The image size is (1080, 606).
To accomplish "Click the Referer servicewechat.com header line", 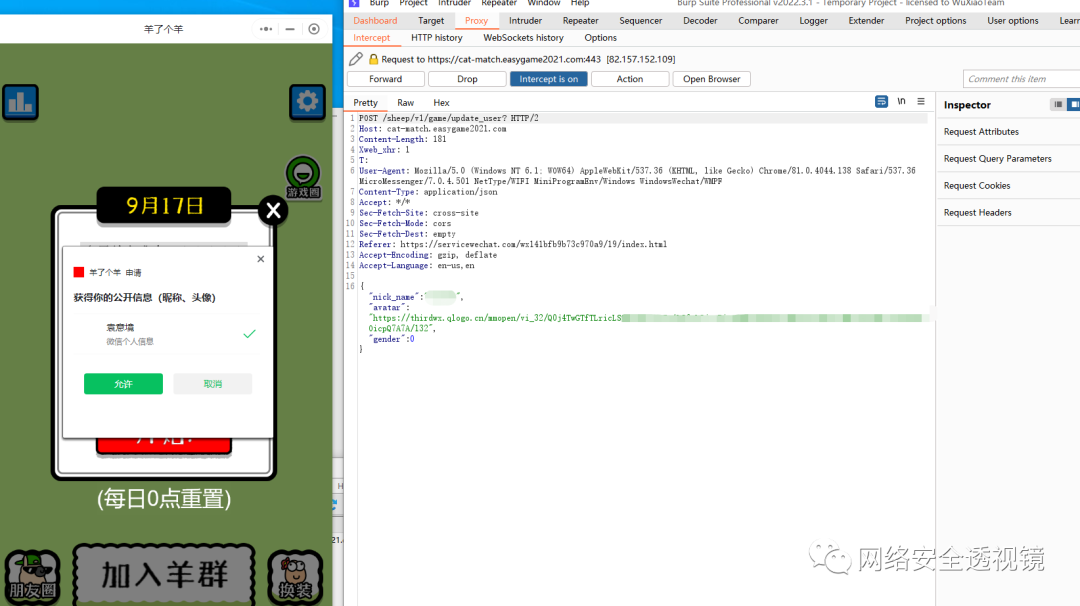I will coord(512,244).
